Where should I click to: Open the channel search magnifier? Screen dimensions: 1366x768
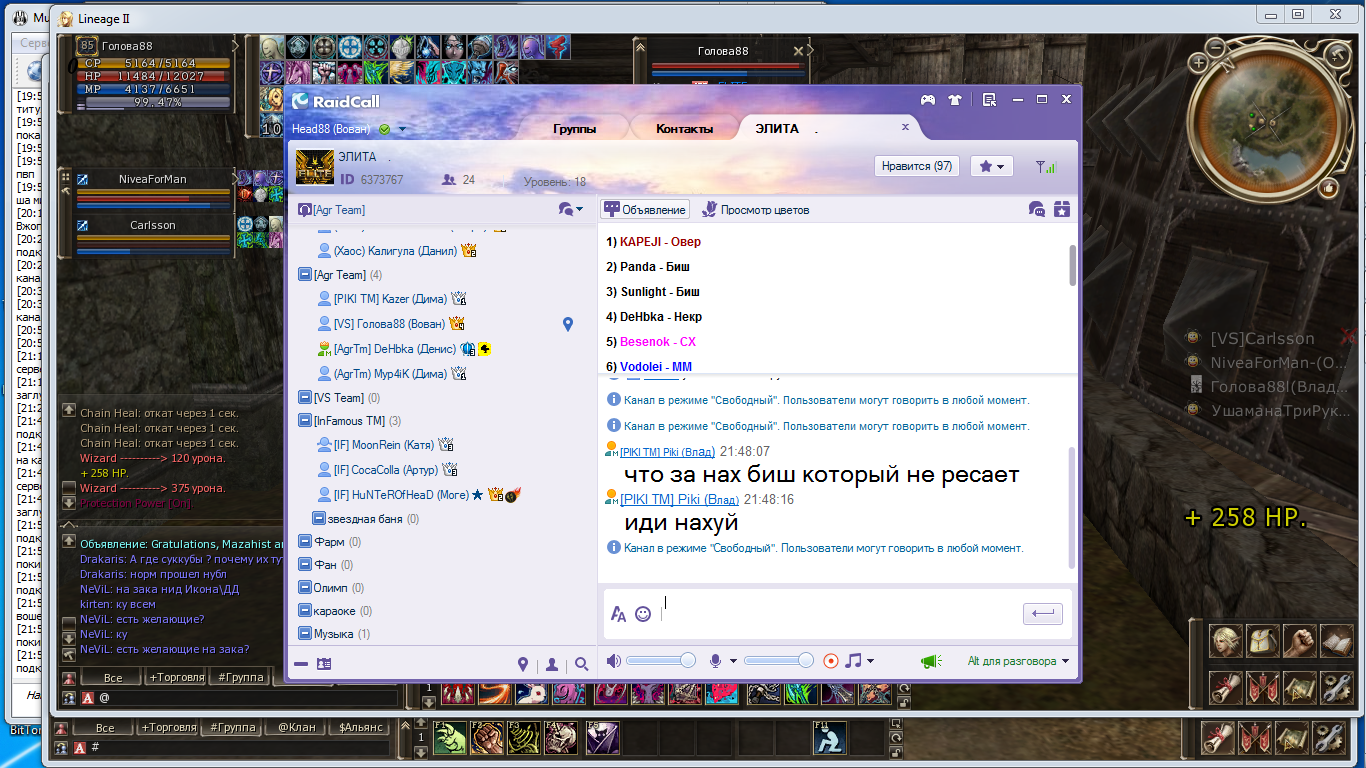581,664
